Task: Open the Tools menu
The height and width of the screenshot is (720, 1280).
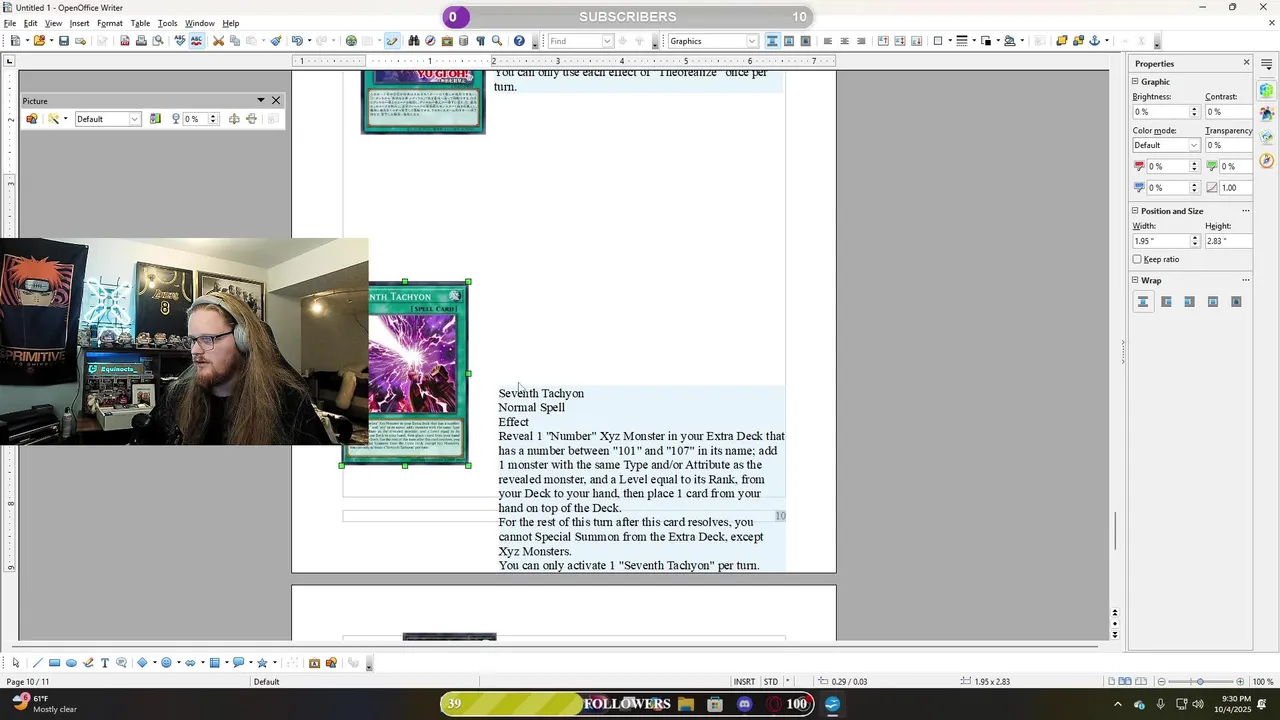Action: (x=168, y=23)
